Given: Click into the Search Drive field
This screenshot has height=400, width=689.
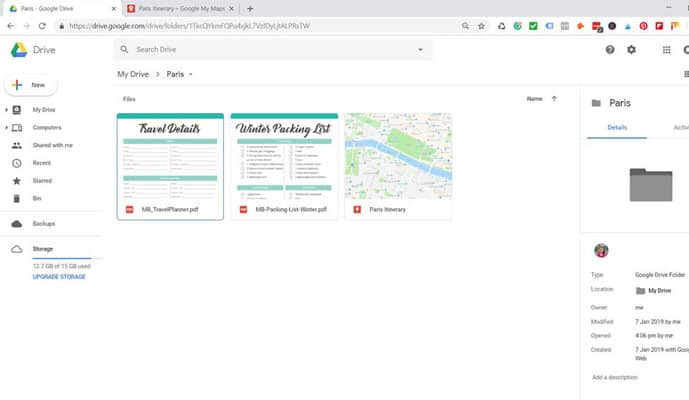Looking at the screenshot, I should tap(272, 50).
